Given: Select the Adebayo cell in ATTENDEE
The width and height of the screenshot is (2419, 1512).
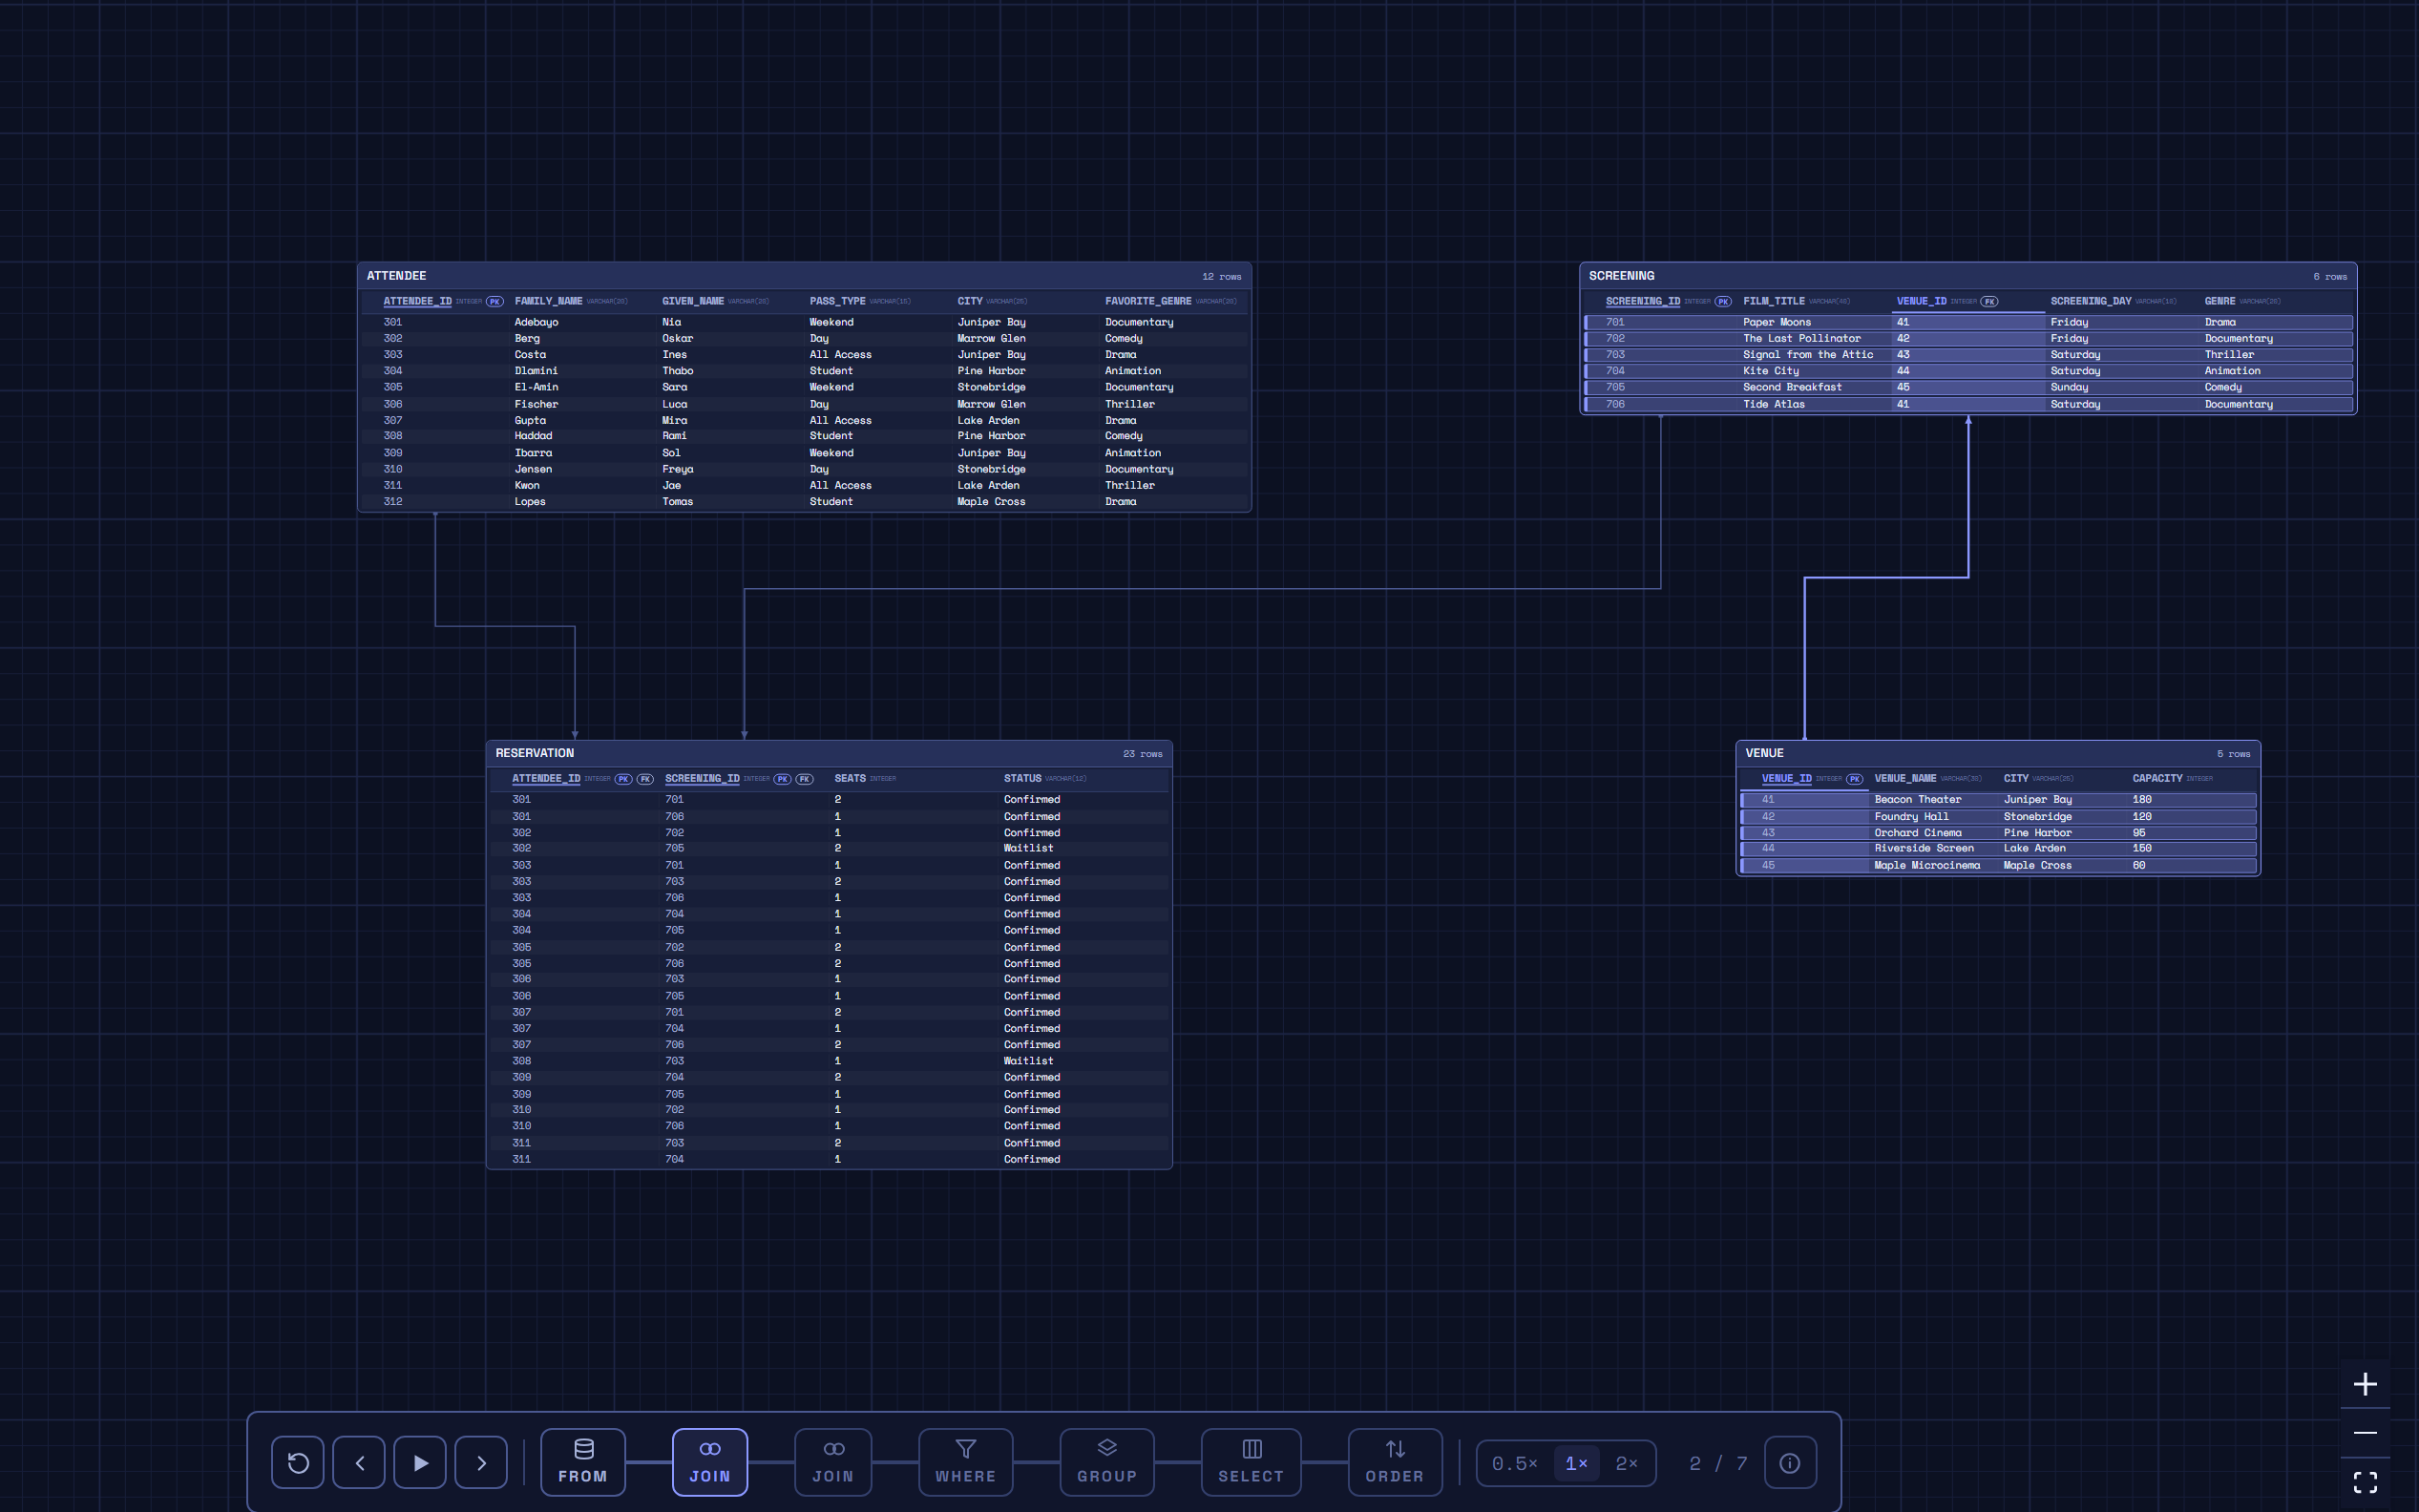Looking at the screenshot, I should (x=536, y=322).
